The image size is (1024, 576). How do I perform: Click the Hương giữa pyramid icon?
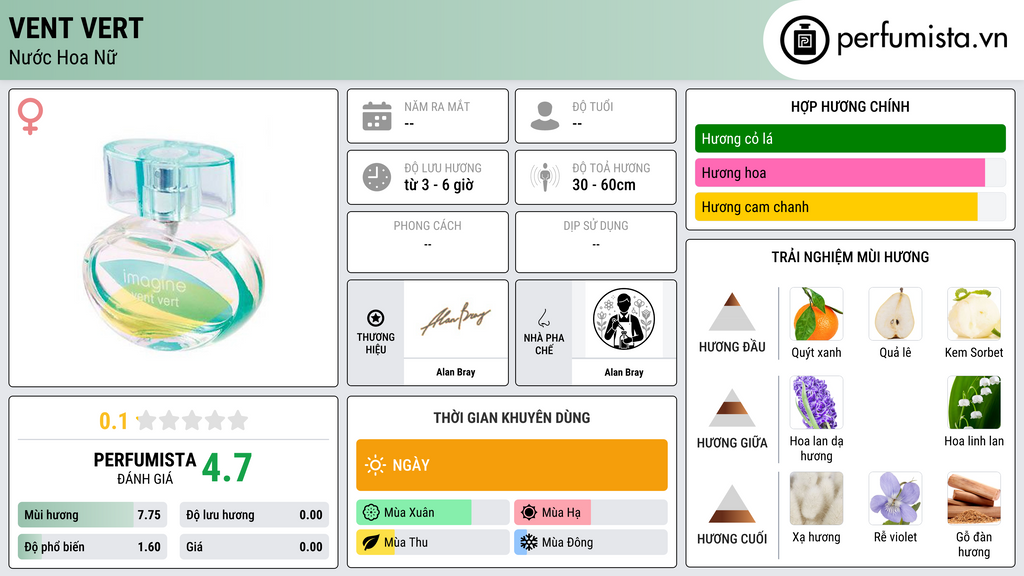click(732, 408)
